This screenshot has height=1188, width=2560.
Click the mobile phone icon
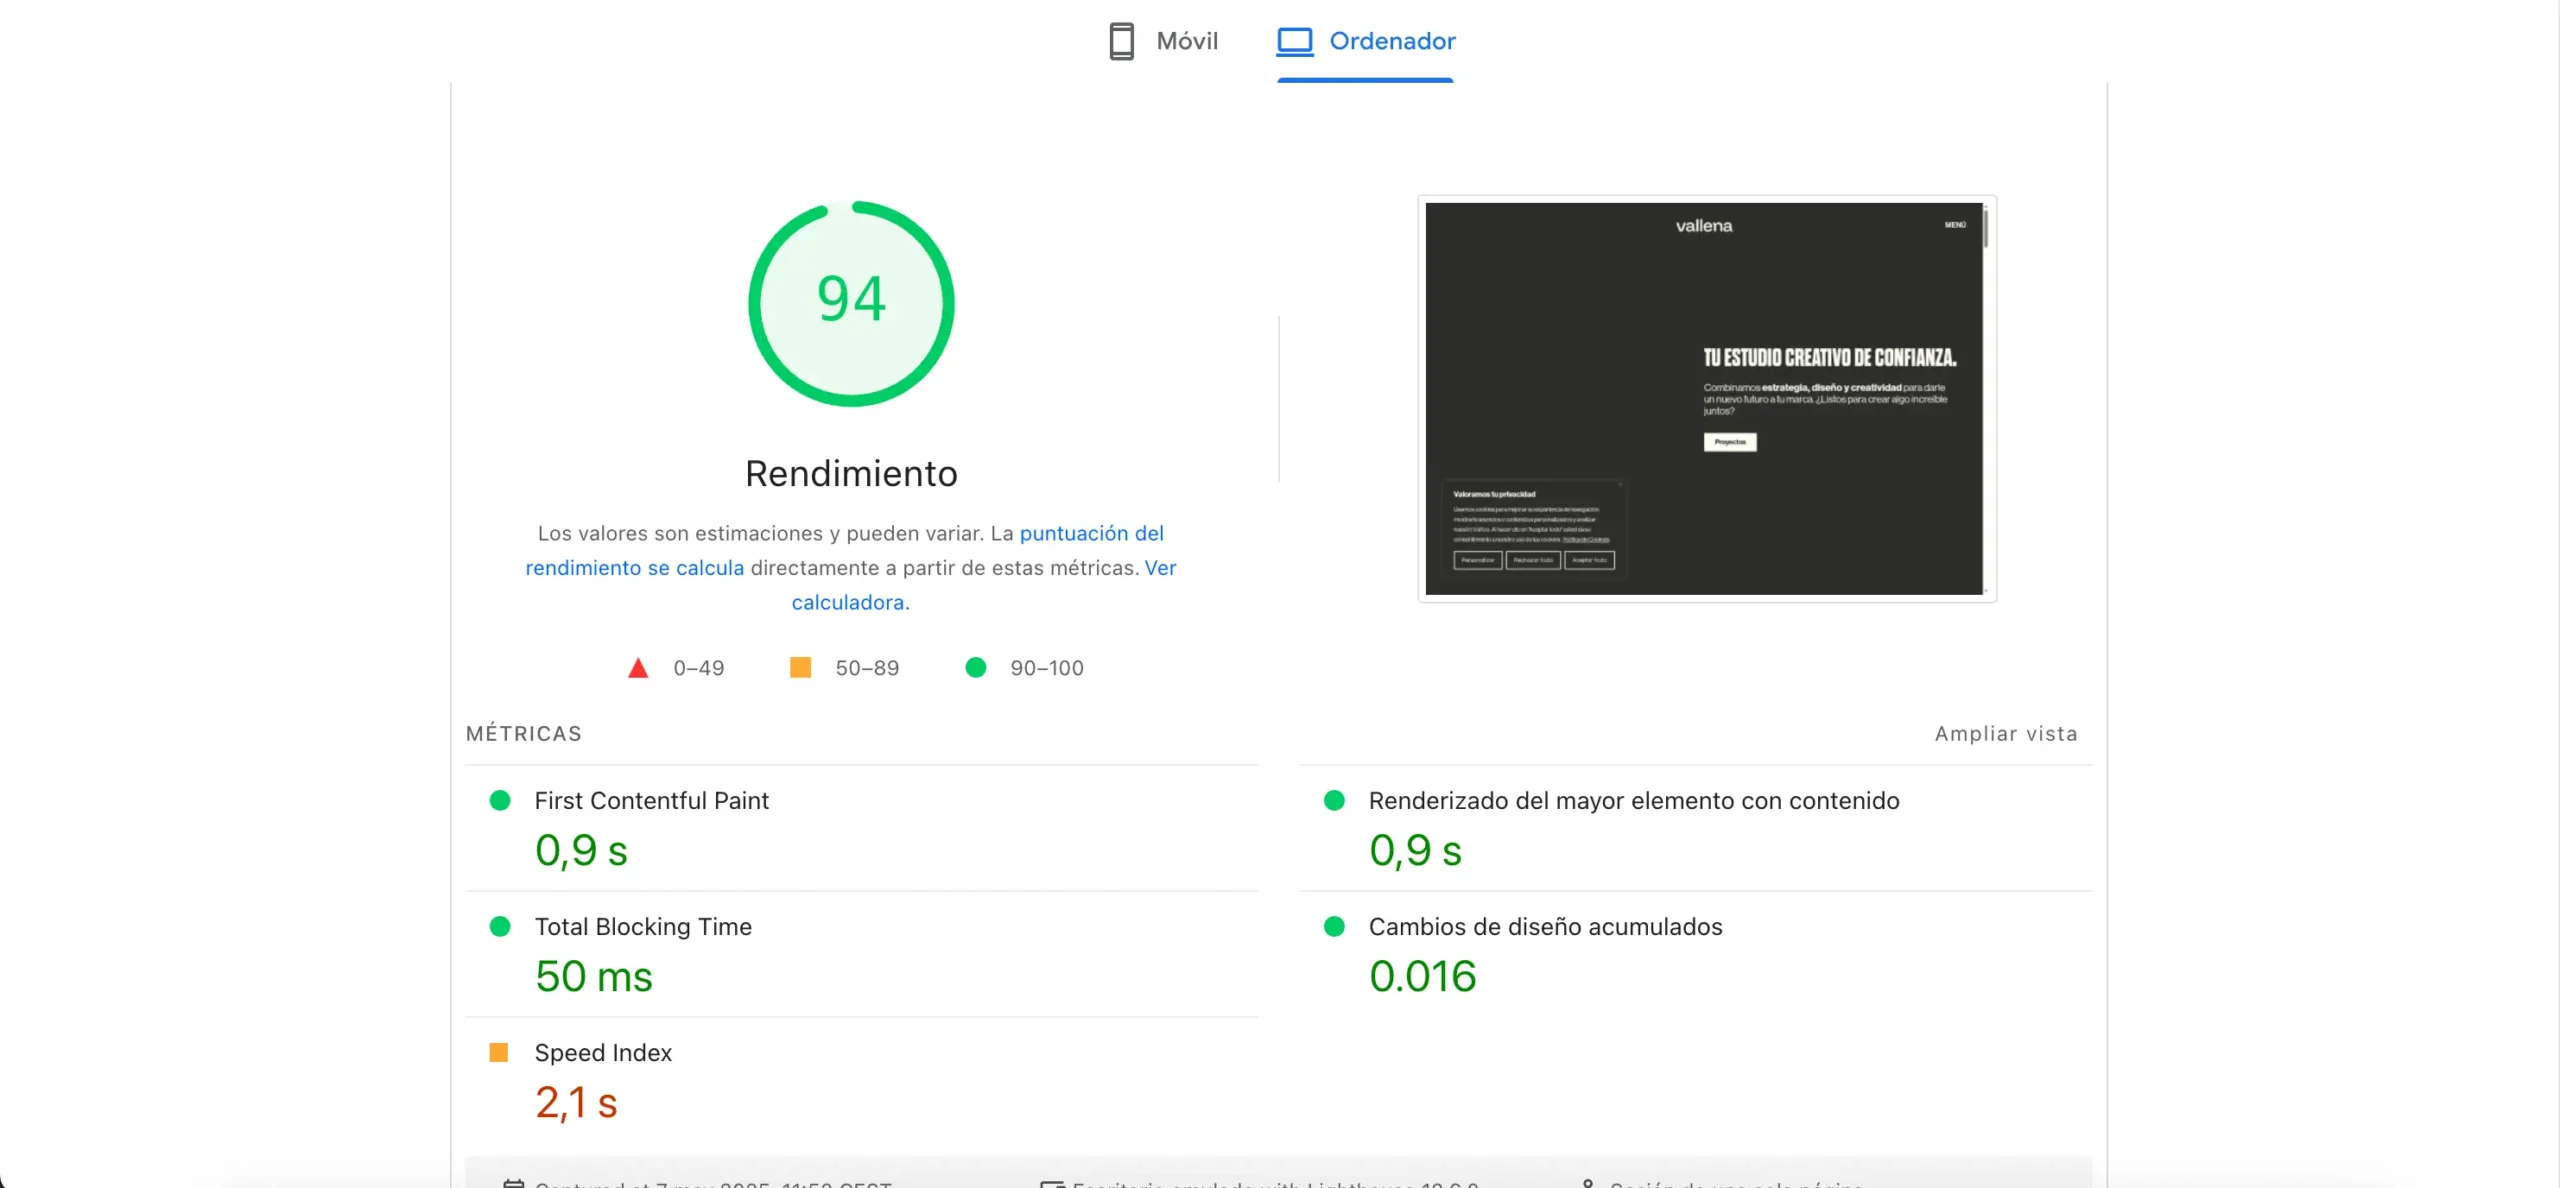tap(1121, 41)
